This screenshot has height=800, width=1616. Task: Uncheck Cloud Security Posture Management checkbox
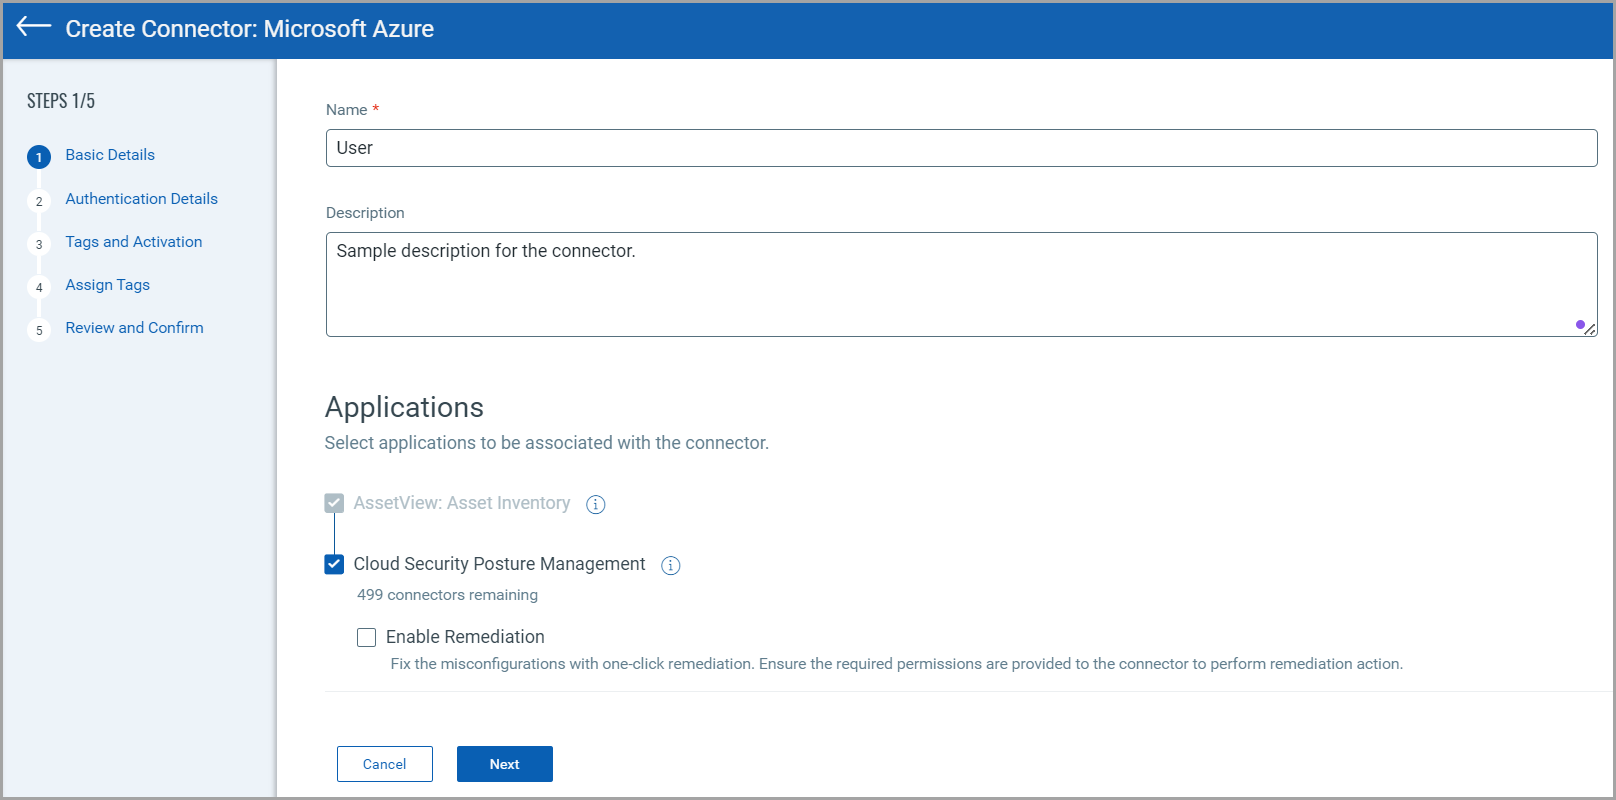pos(334,564)
